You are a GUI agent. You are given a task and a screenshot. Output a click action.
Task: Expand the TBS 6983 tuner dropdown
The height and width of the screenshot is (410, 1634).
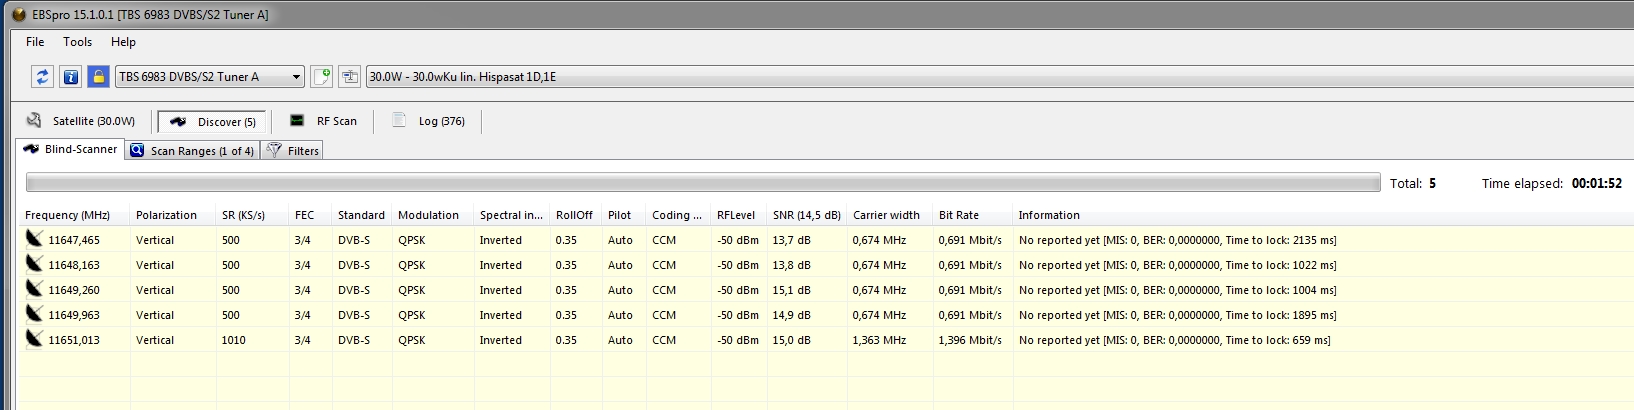click(x=296, y=77)
